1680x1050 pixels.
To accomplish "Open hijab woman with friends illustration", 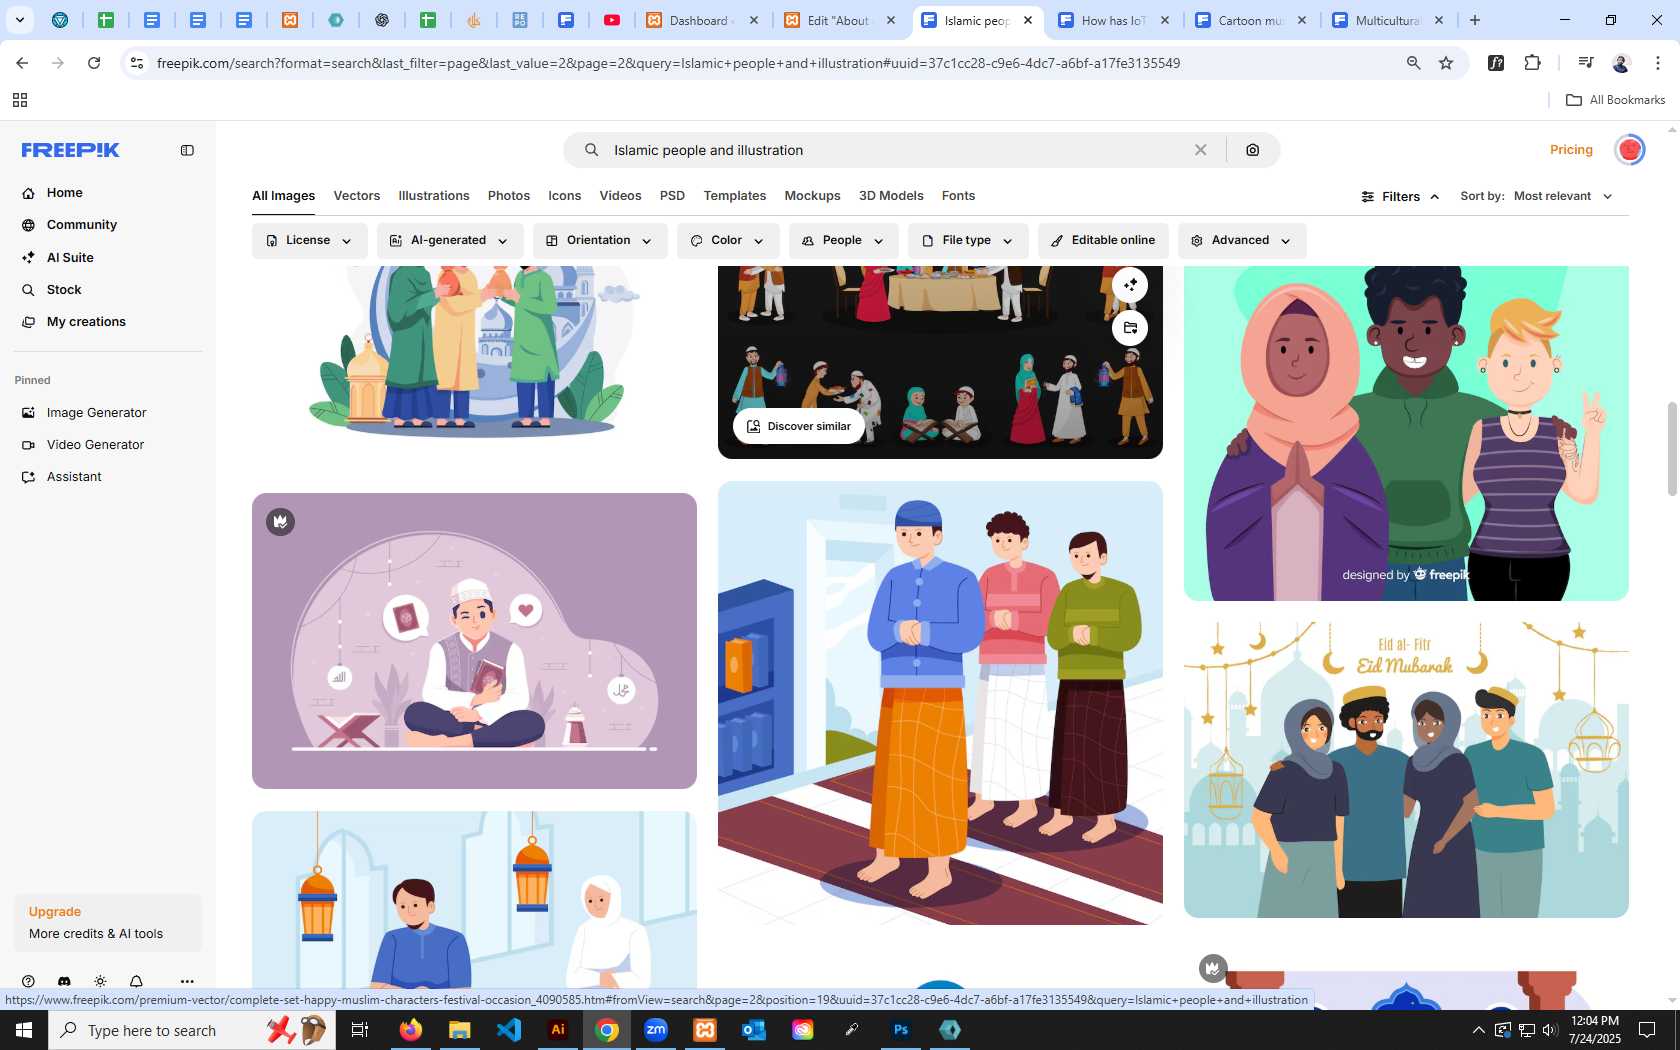I will (1406, 433).
